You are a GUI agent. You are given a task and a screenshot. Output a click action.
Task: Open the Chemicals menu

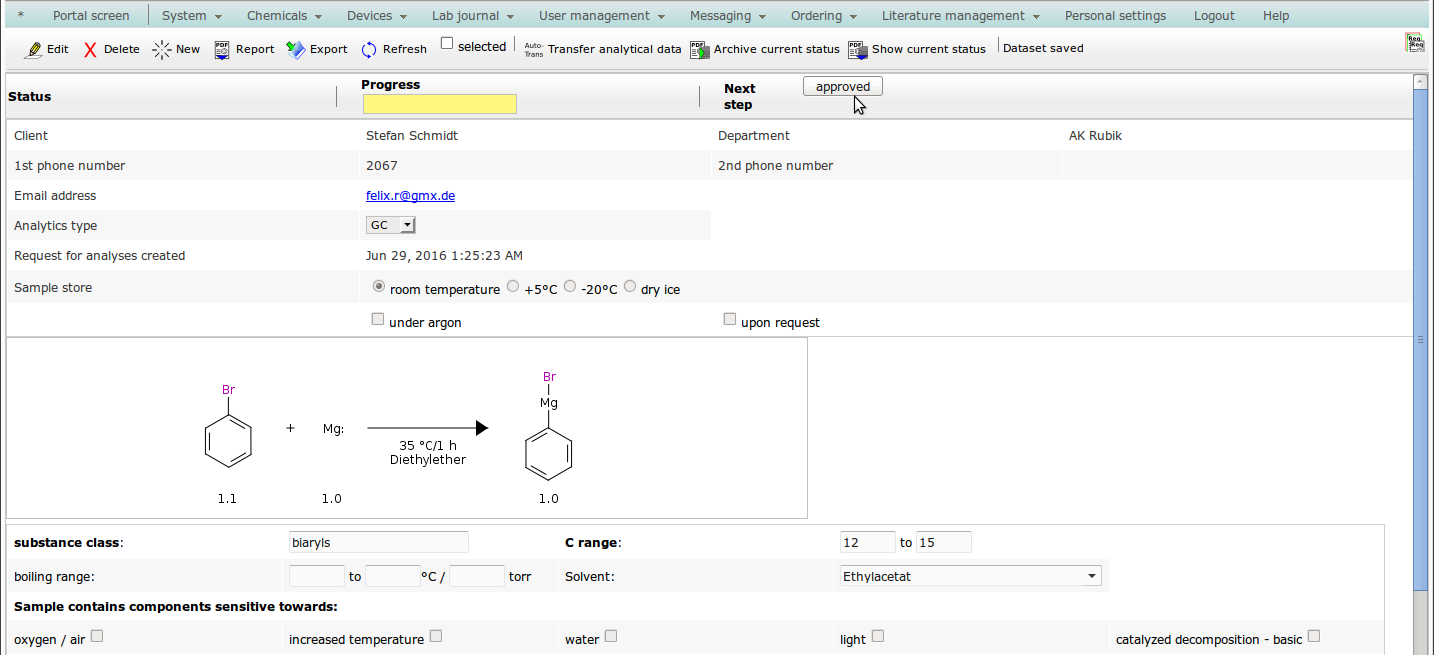pos(284,16)
